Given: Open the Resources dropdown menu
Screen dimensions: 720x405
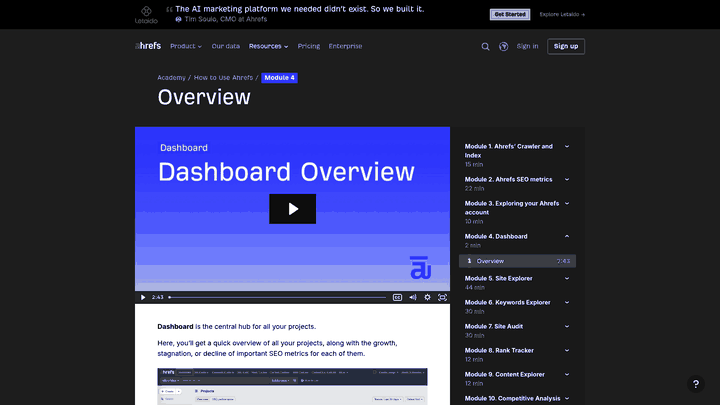Looking at the screenshot, I should pyautogui.click(x=269, y=46).
